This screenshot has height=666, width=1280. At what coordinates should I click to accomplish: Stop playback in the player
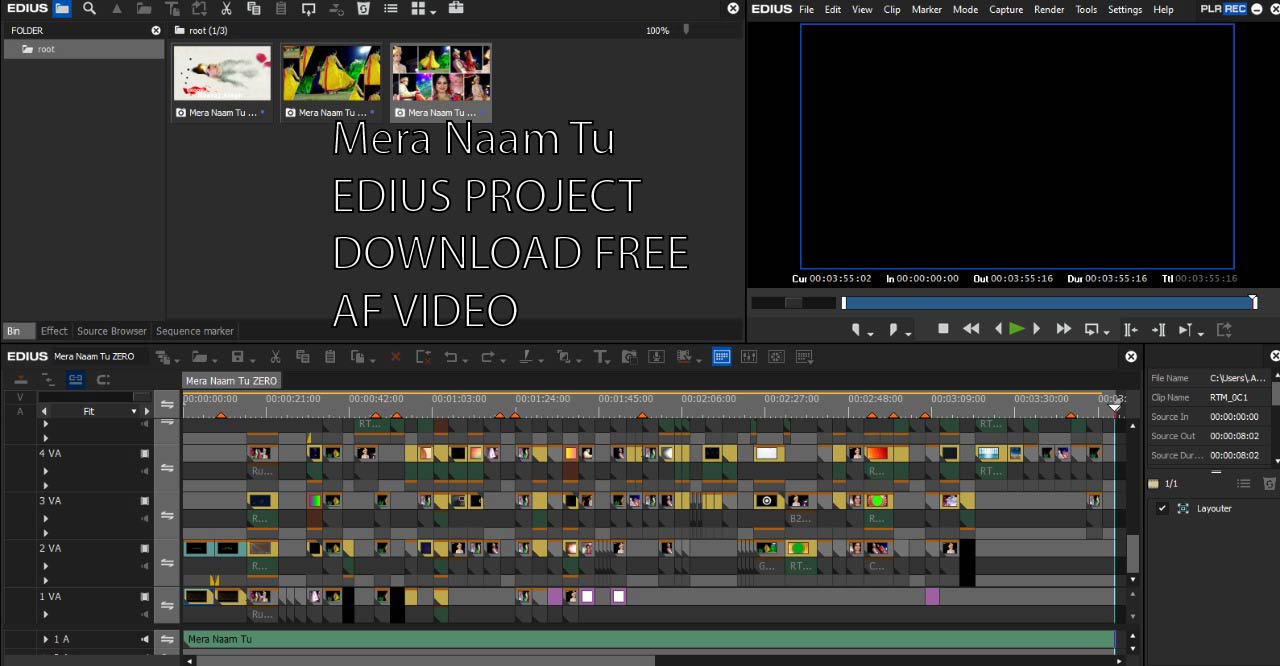click(943, 329)
